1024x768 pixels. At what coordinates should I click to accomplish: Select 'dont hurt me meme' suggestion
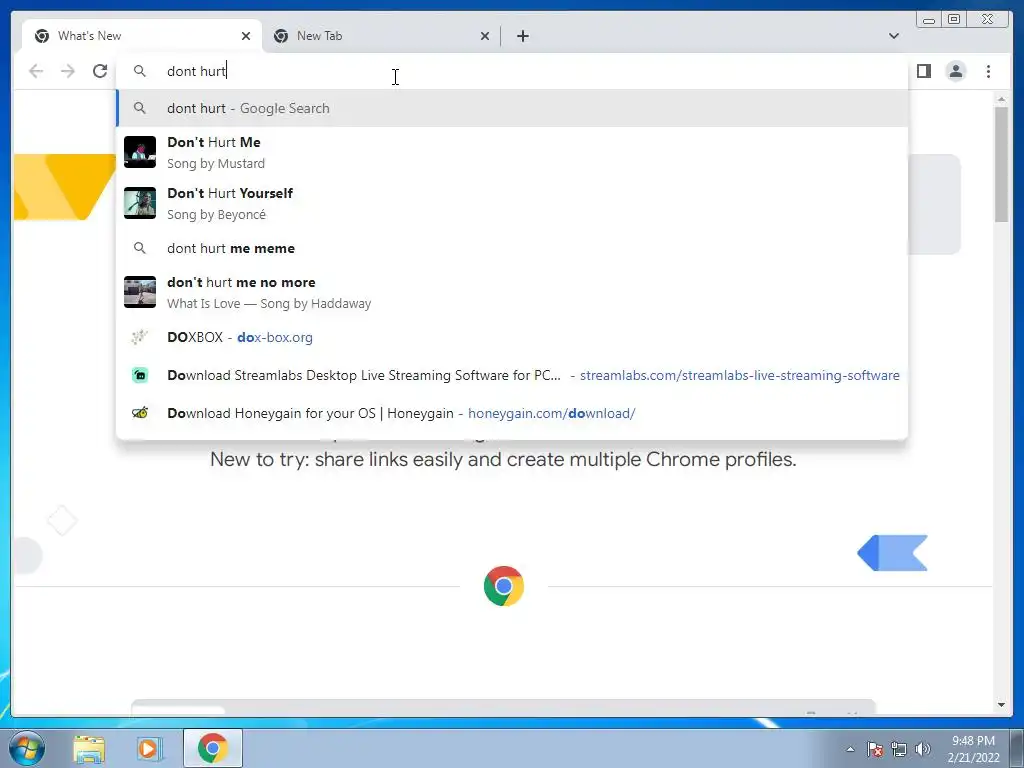click(512, 248)
